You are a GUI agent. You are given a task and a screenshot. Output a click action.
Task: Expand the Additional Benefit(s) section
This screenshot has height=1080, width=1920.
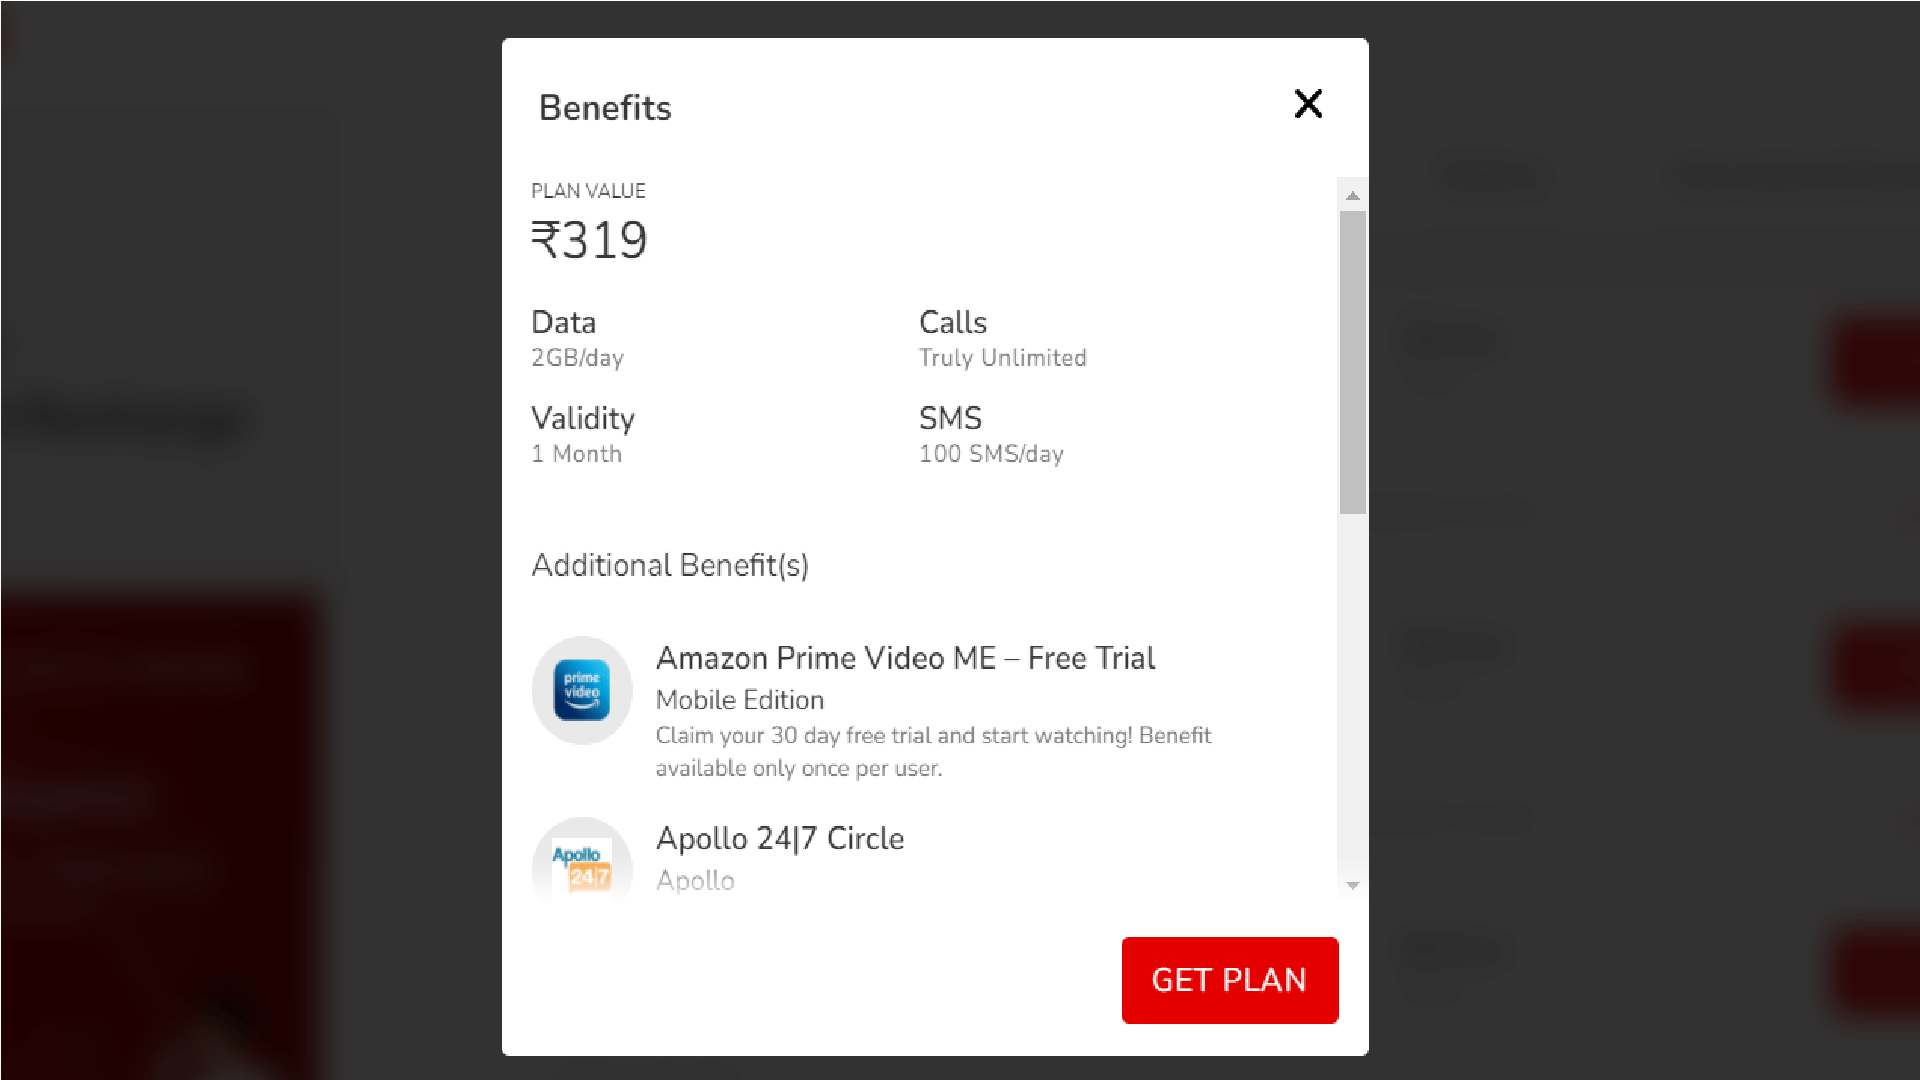[669, 565]
